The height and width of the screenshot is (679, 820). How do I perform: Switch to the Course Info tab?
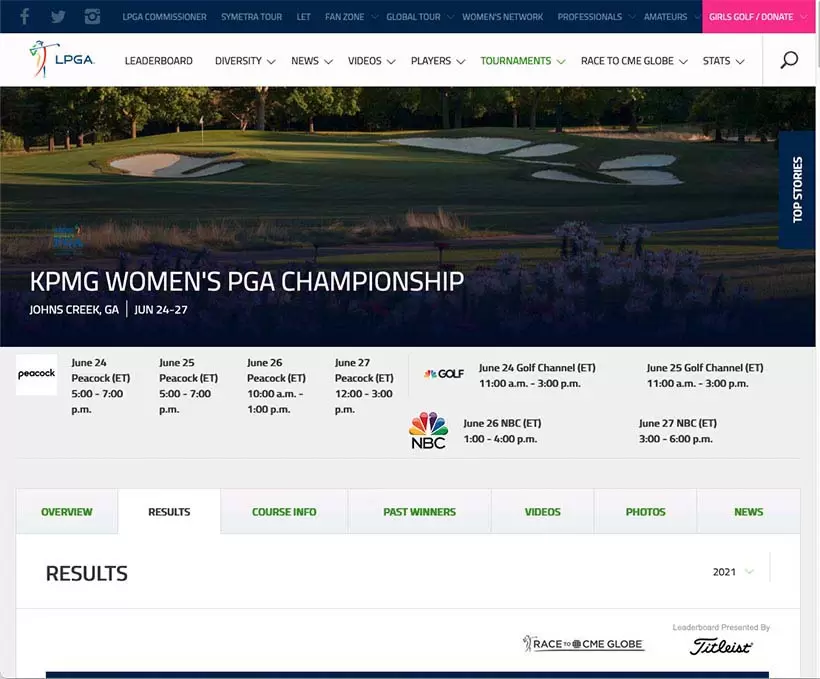click(x=284, y=512)
